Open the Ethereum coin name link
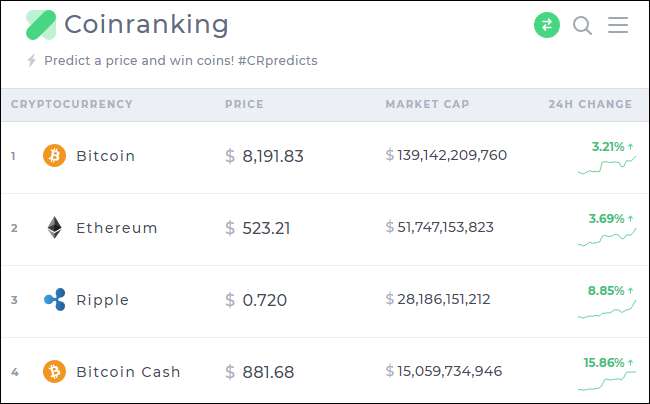 pos(117,228)
